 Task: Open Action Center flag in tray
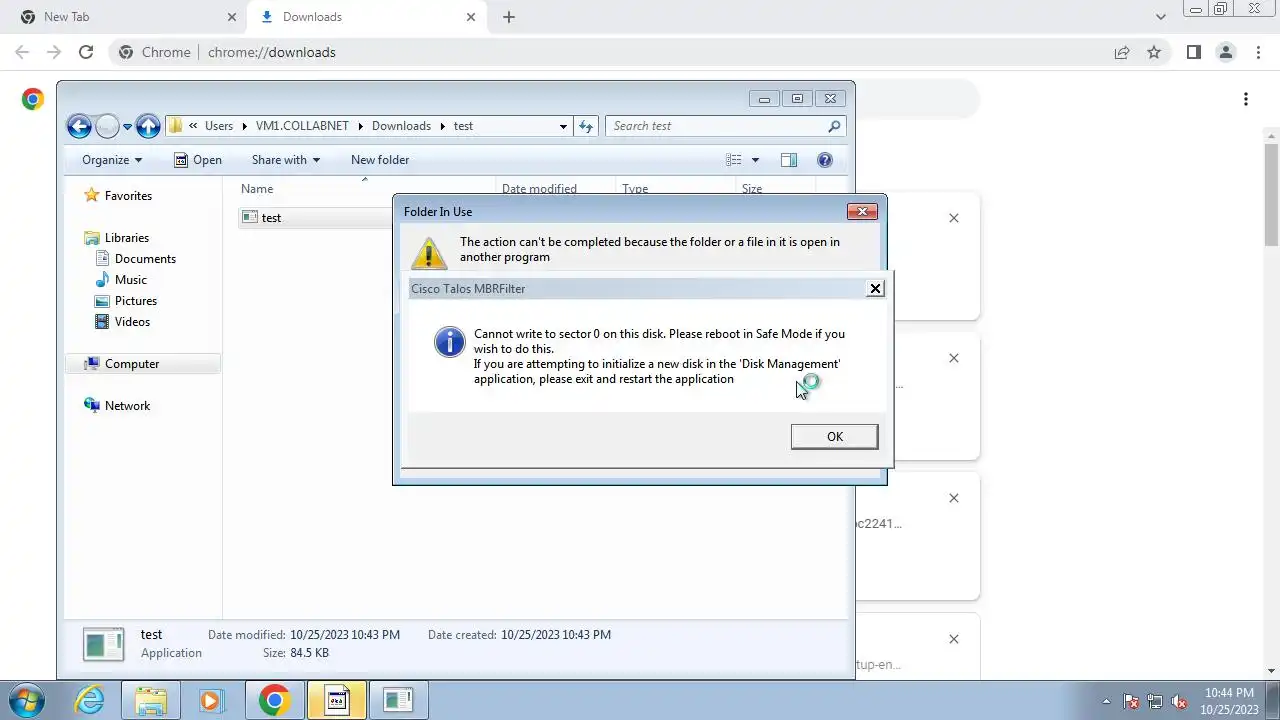tap(1131, 701)
